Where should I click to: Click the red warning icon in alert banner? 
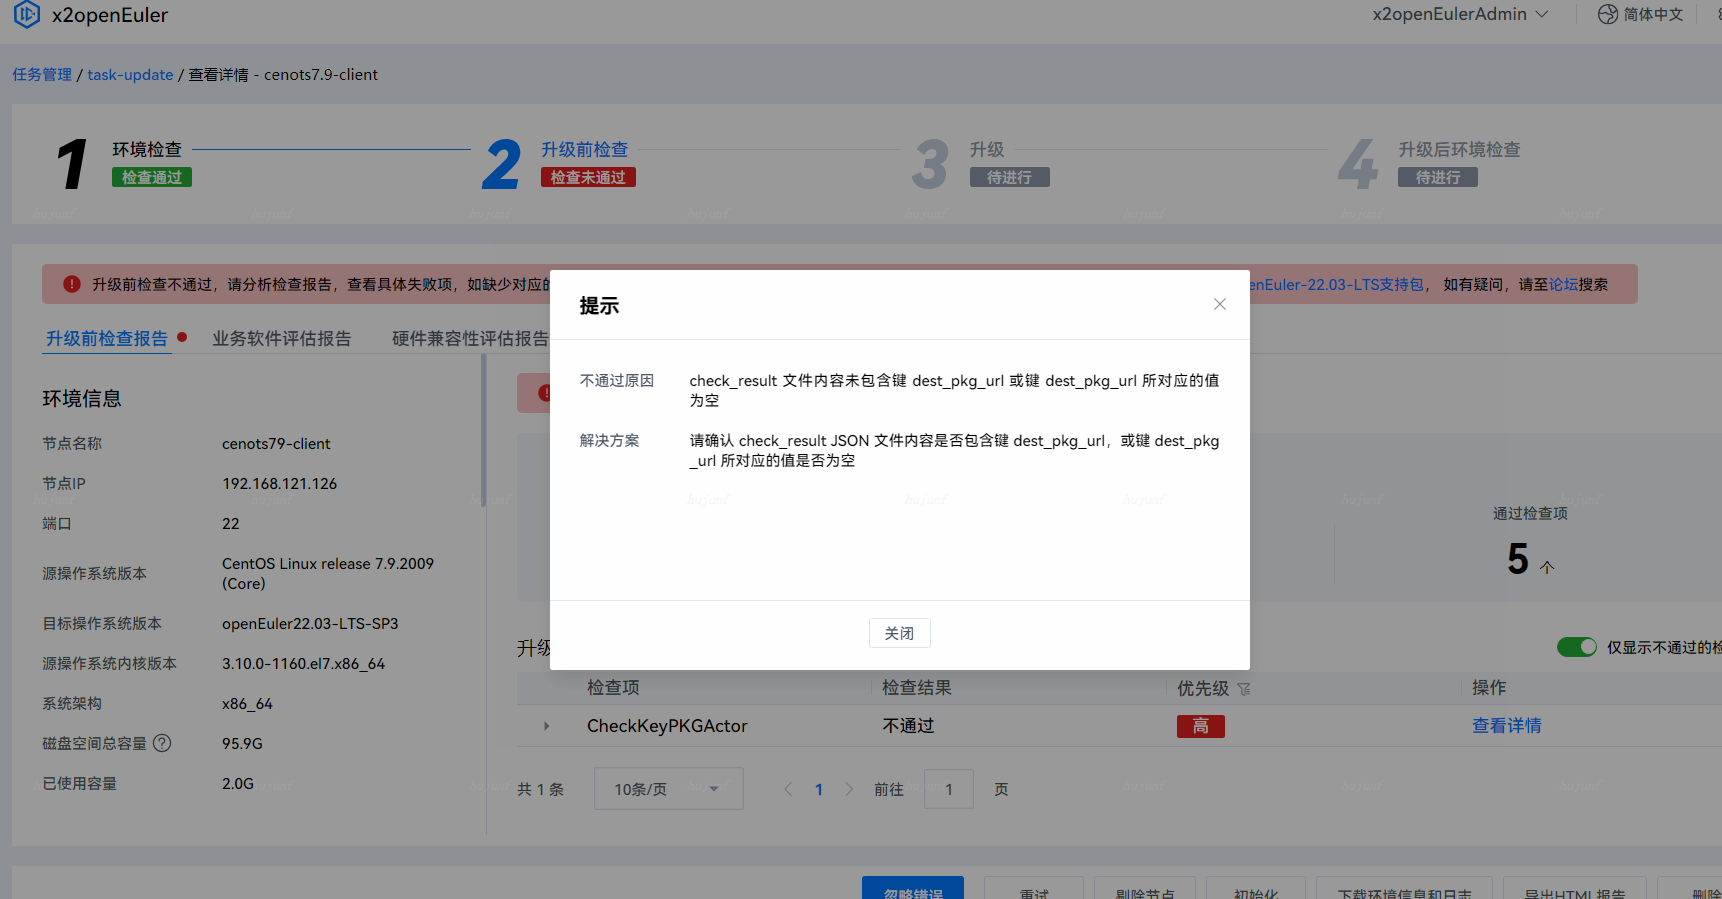click(72, 284)
